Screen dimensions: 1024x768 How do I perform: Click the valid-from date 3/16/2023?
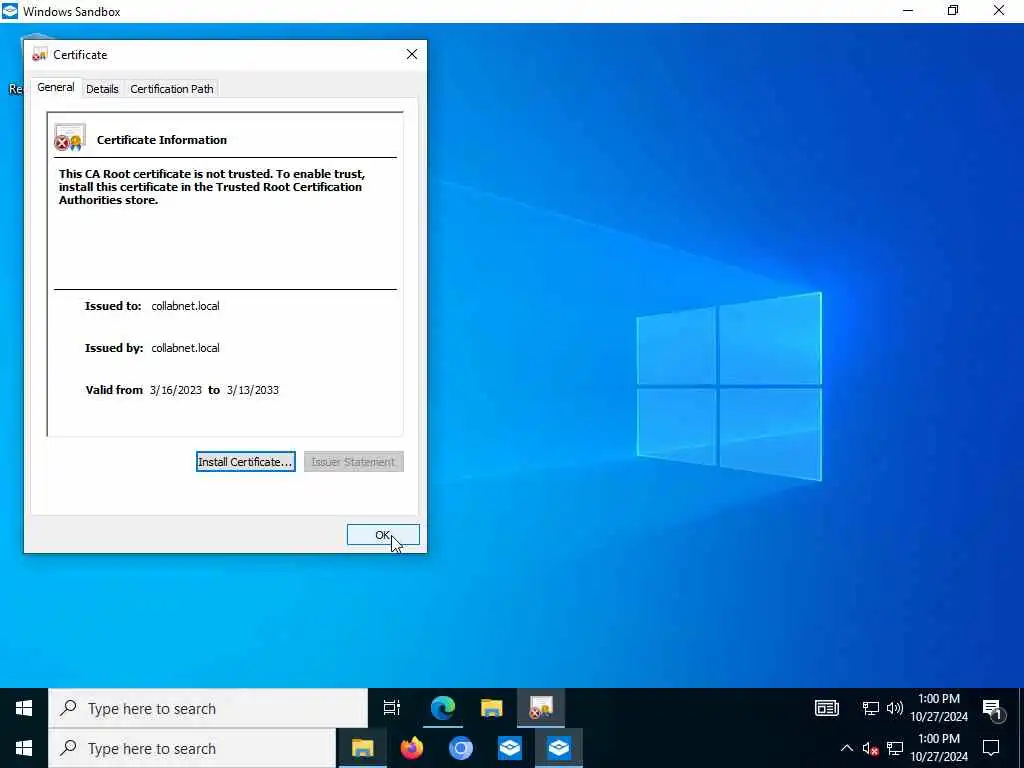point(176,390)
